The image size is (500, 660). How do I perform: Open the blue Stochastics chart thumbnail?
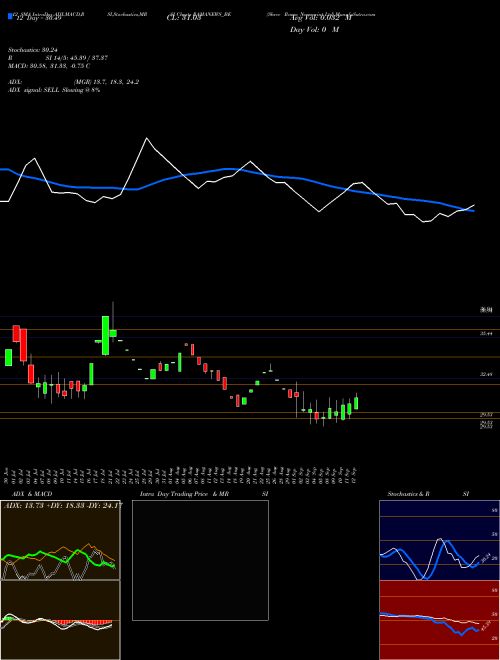(x=439, y=540)
